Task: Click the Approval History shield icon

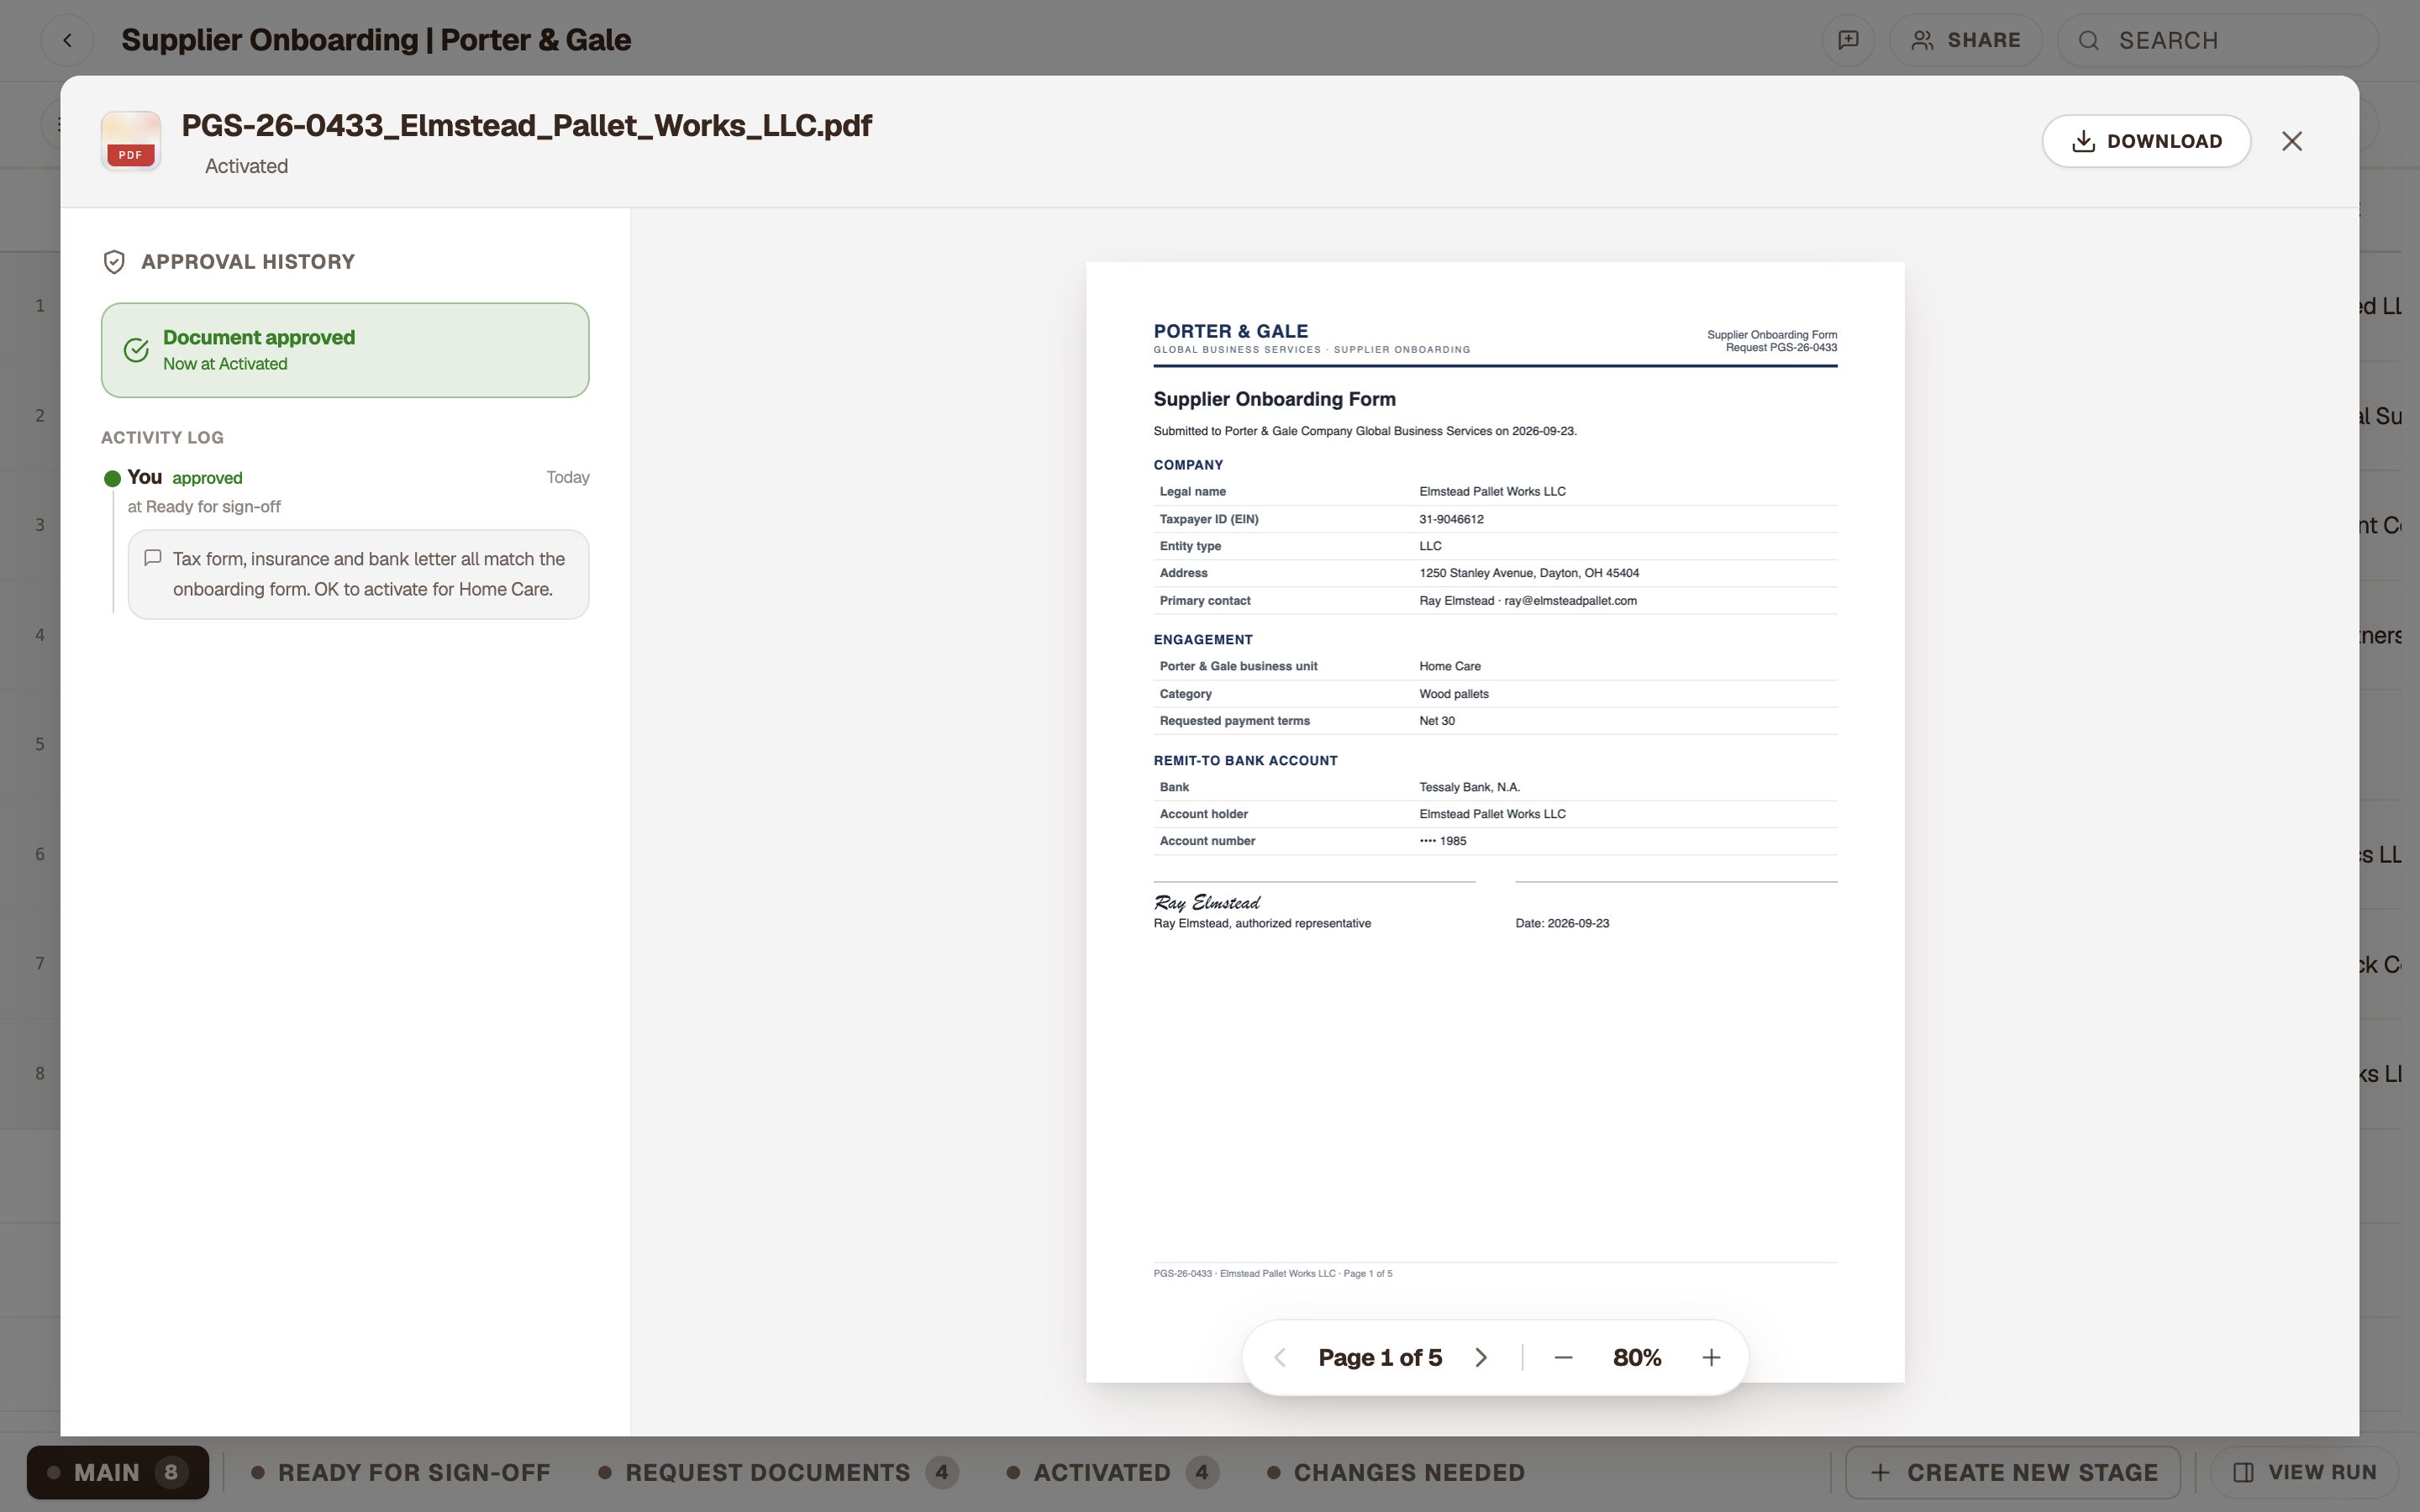Action: 114,262
